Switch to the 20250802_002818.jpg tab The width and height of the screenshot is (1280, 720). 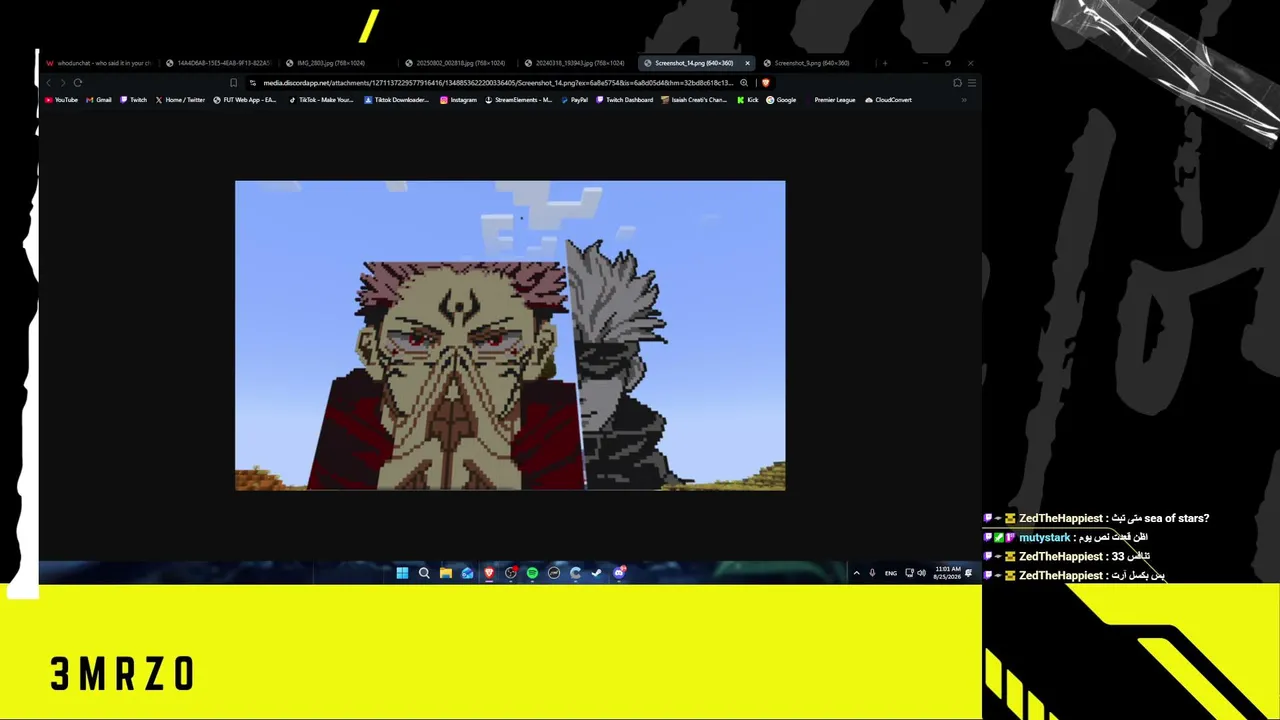click(x=458, y=63)
